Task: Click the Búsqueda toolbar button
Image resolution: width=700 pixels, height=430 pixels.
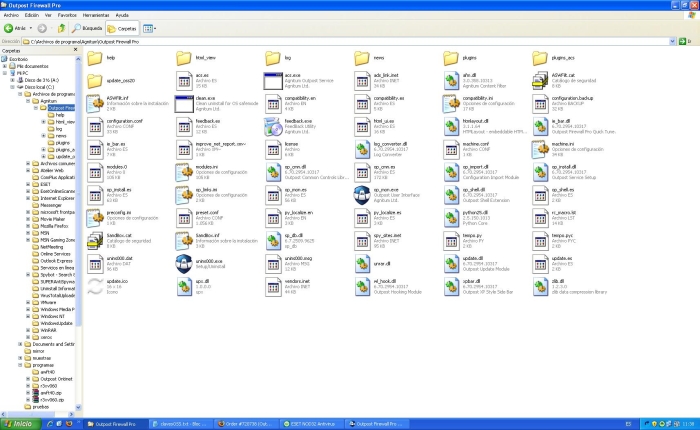Action: coord(87,28)
